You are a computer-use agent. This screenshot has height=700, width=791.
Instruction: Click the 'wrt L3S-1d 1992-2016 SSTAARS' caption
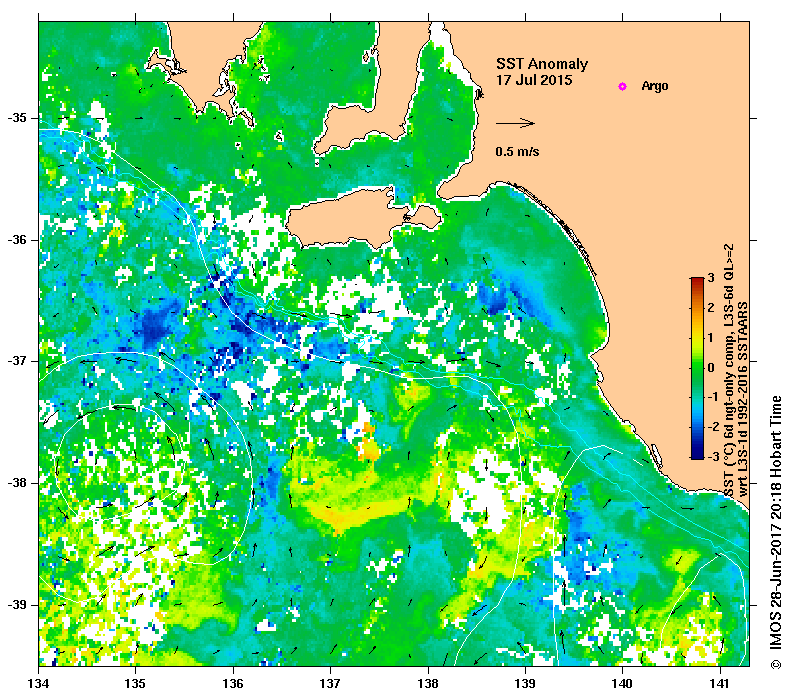click(x=743, y=399)
